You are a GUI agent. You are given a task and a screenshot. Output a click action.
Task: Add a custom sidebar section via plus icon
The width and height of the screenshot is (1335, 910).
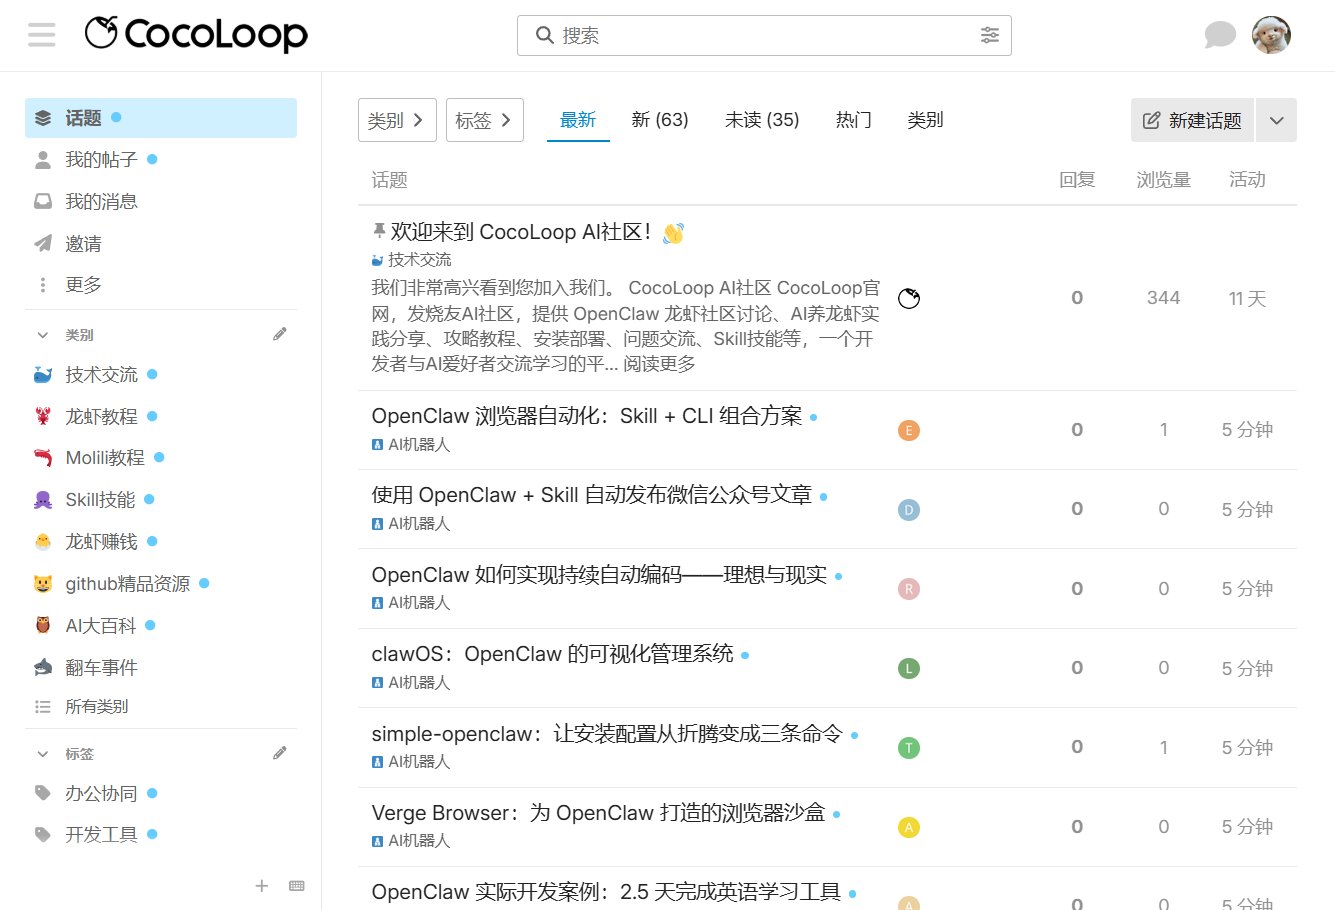[261, 886]
